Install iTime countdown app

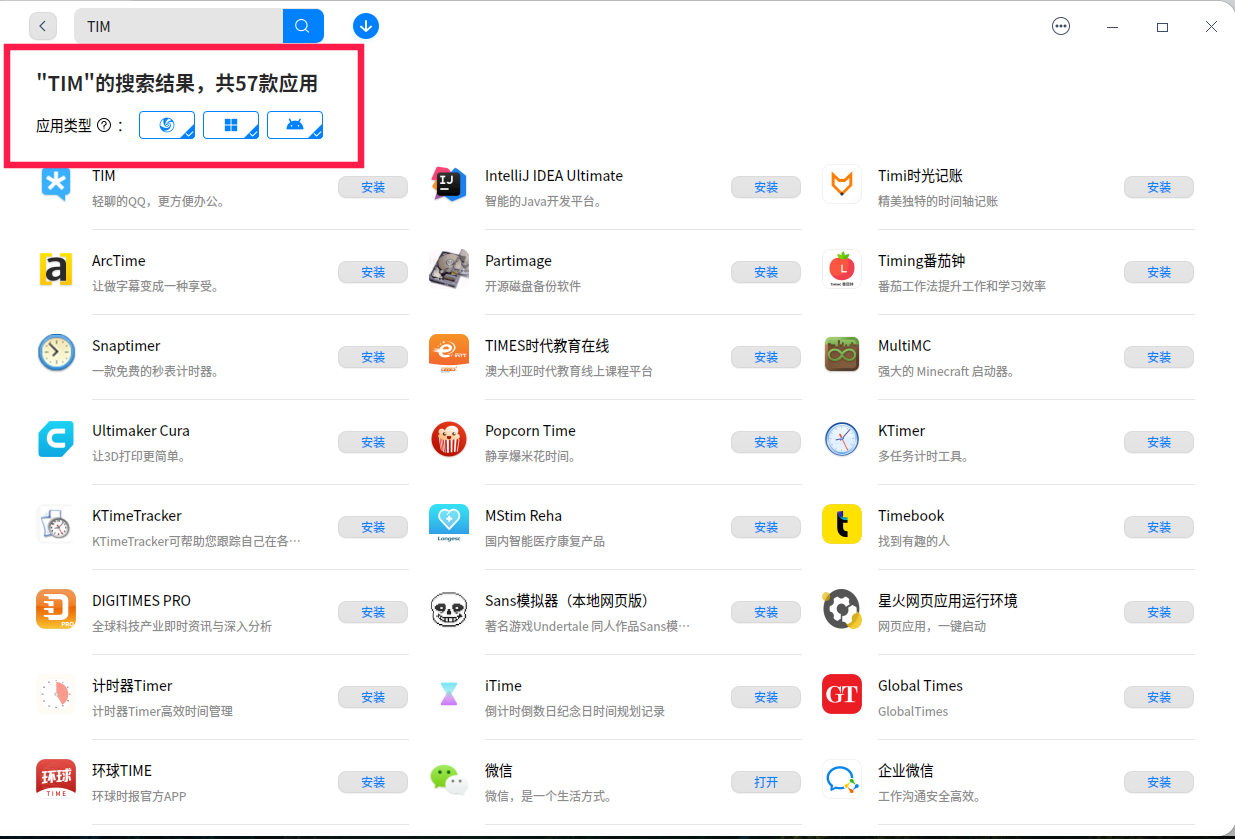coord(766,697)
